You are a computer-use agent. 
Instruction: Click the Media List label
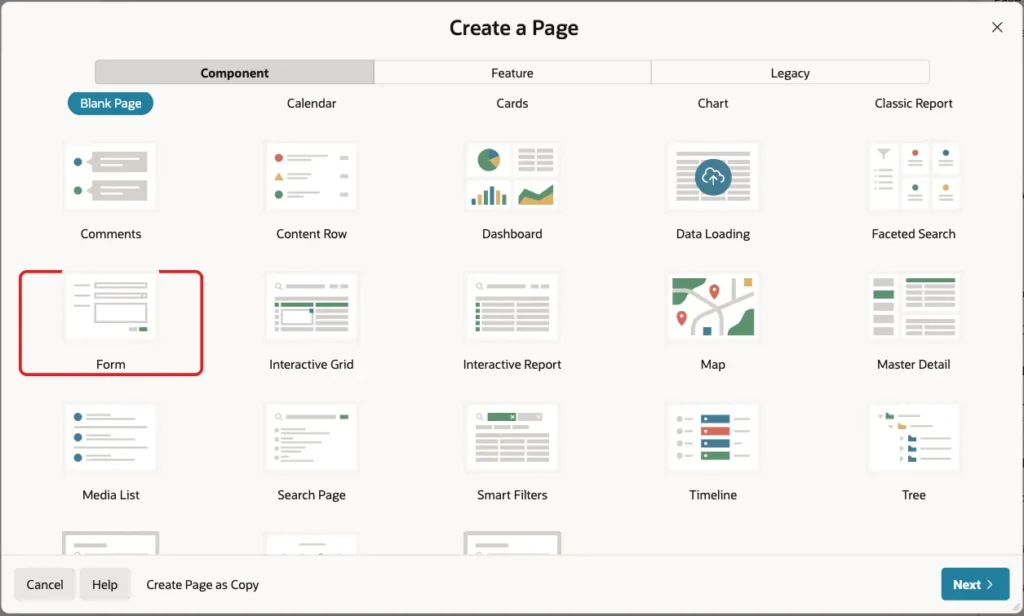tap(110, 495)
